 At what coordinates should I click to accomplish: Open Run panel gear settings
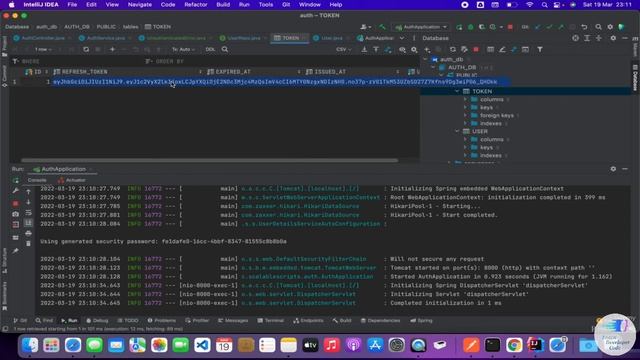(613, 169)
